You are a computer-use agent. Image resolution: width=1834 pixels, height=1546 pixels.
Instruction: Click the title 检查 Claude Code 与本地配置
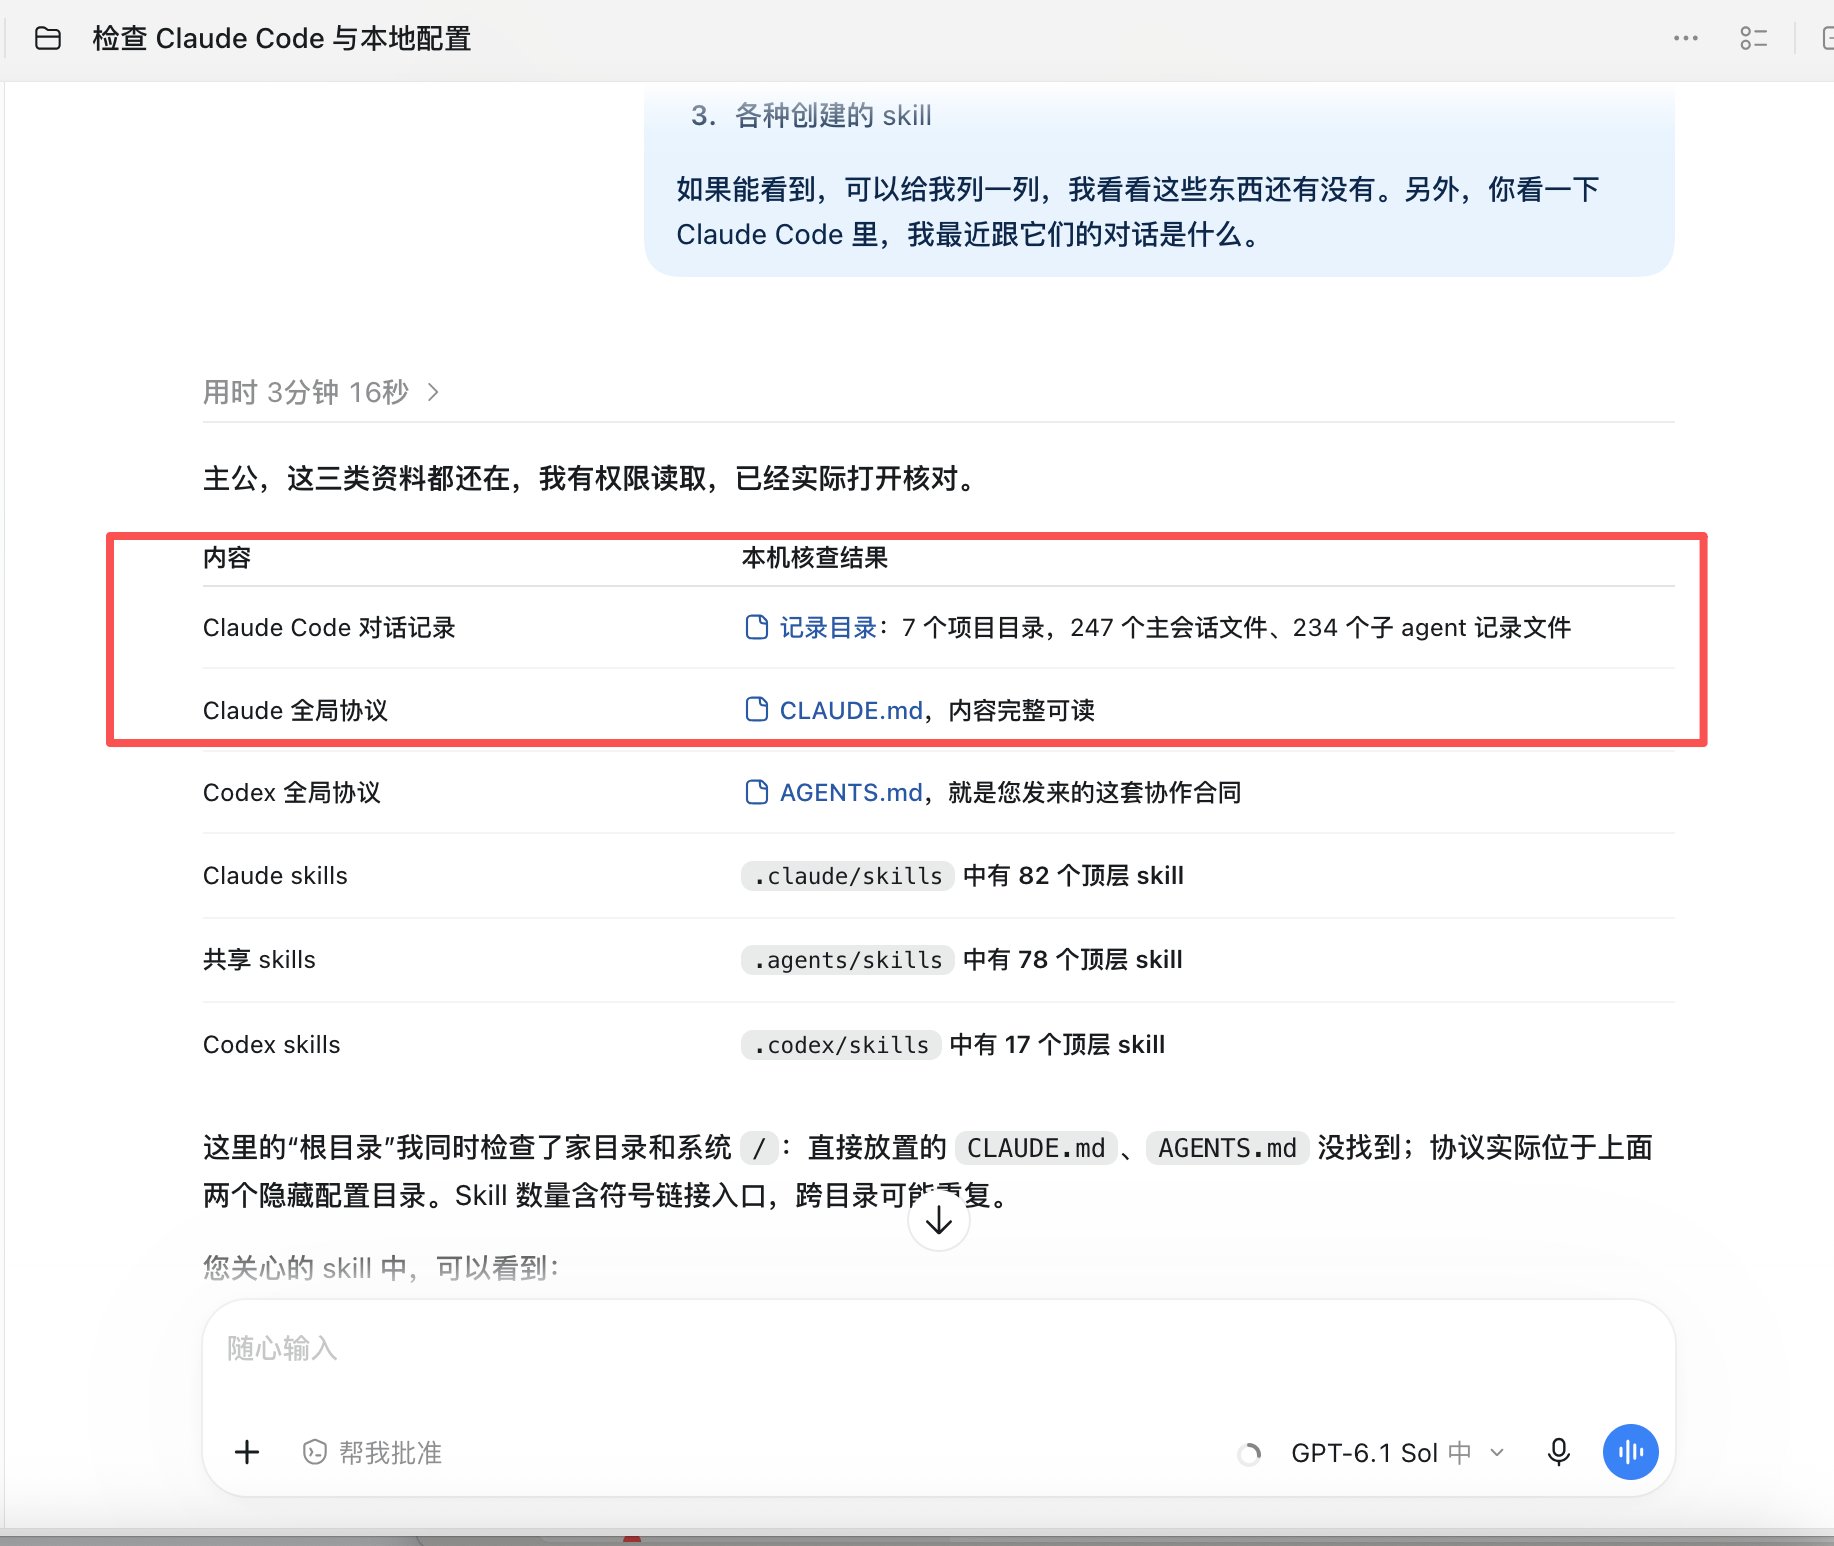(x=282, y=39)
